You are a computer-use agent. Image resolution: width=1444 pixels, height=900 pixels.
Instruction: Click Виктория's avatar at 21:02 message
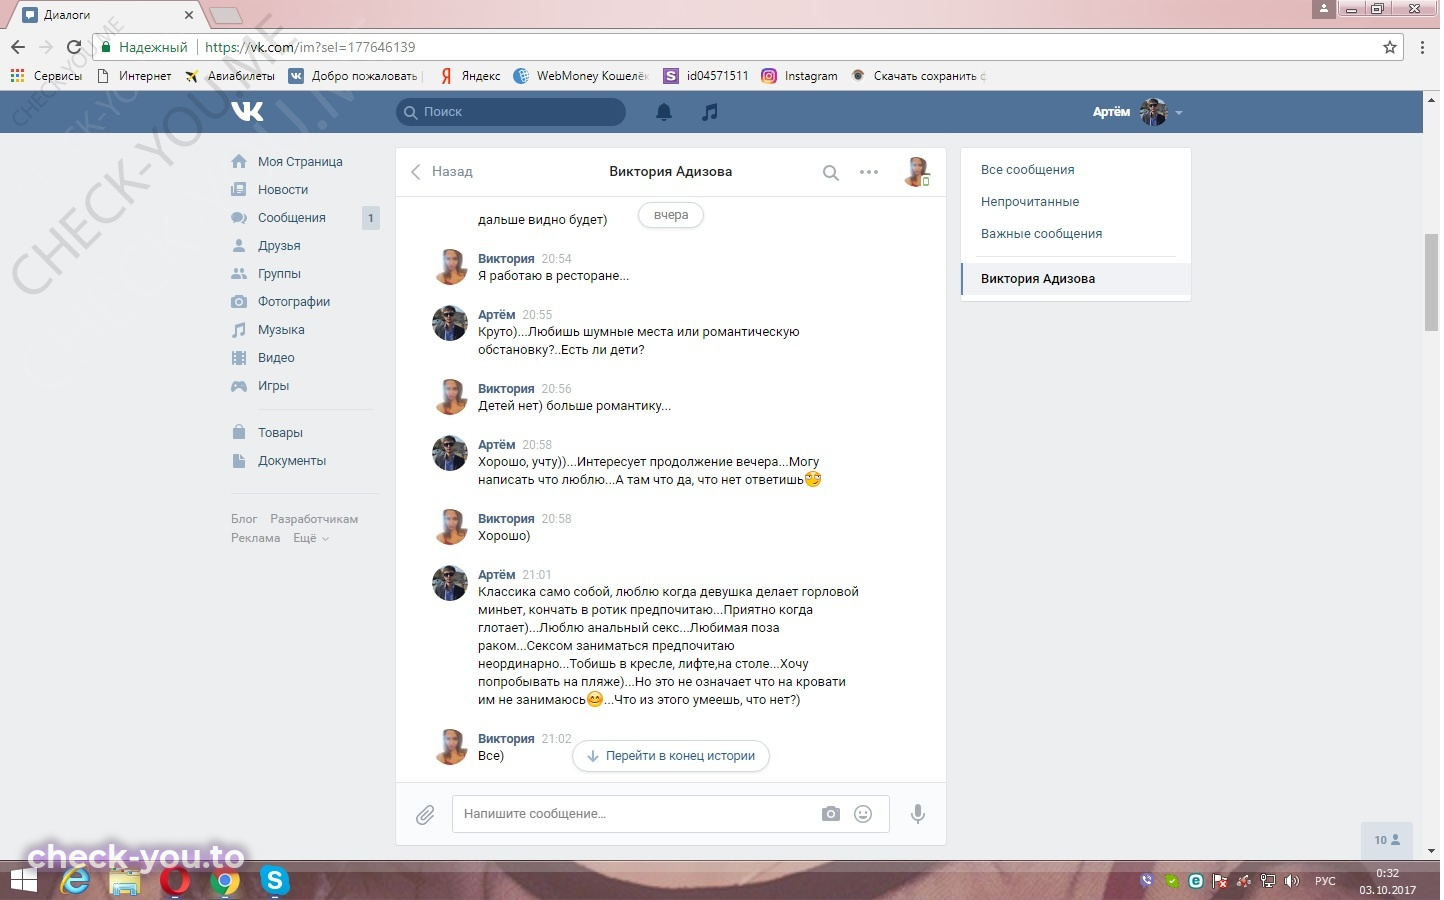coord(450,748)
